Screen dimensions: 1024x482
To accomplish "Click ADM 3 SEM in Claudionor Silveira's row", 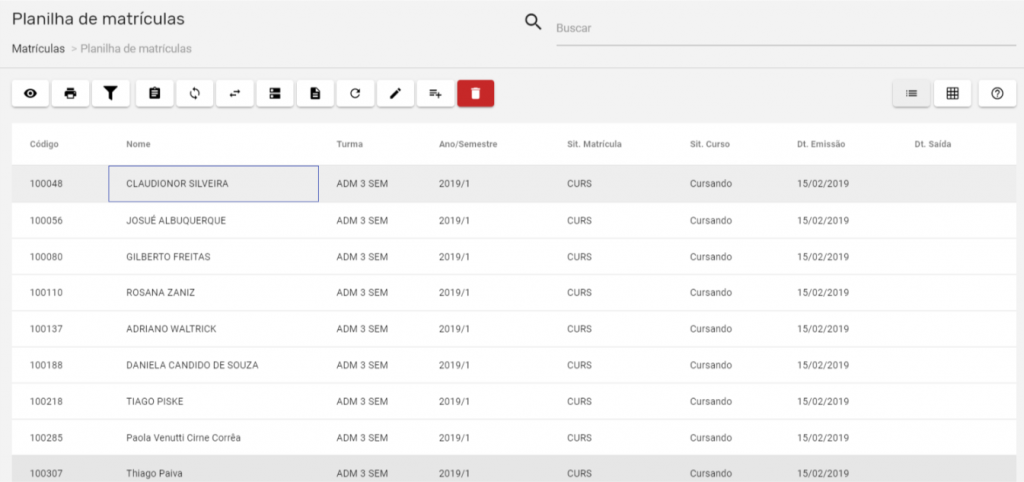I will coord(362,184).
